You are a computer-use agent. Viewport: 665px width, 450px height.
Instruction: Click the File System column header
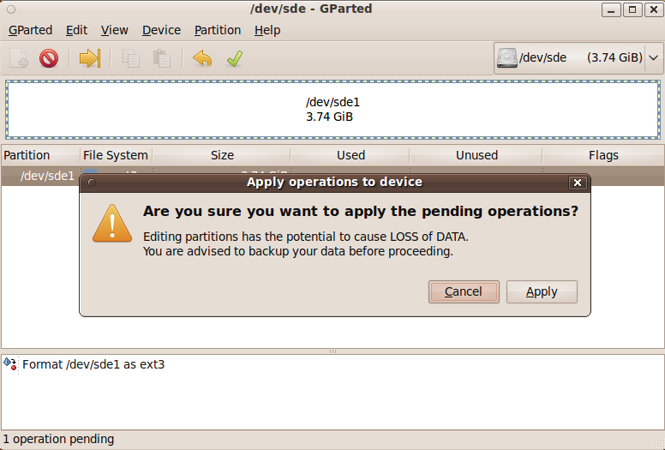point(116,155)
